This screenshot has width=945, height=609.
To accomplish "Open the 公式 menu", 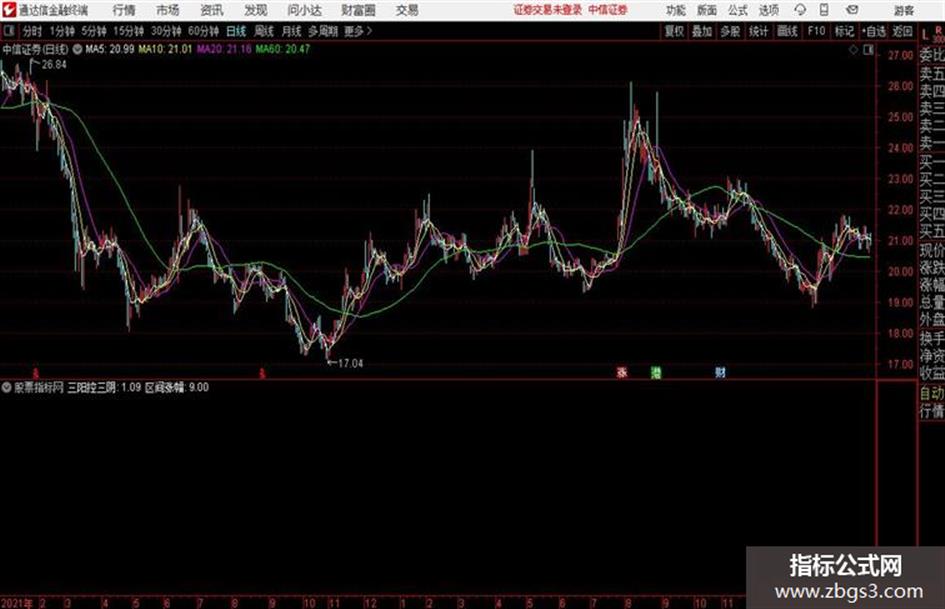I will click(x=738, y=10).
